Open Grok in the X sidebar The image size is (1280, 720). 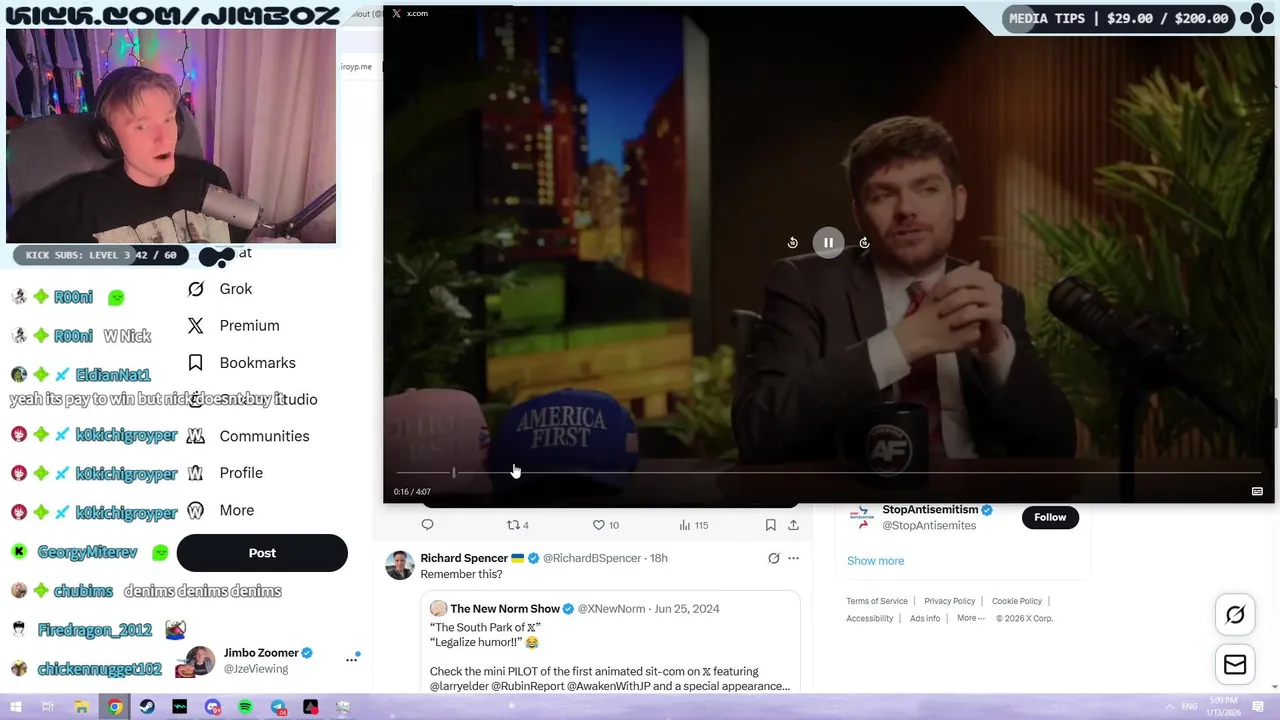point(236,289)
